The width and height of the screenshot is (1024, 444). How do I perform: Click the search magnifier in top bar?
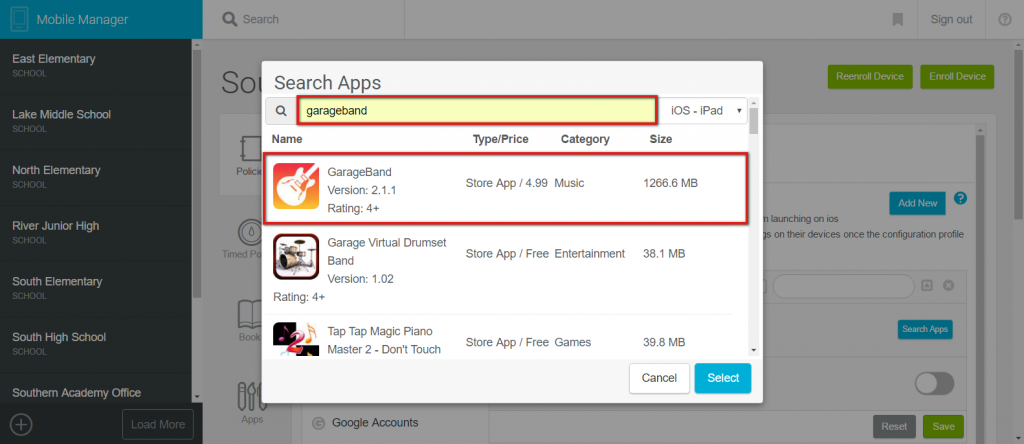point(229,19)
